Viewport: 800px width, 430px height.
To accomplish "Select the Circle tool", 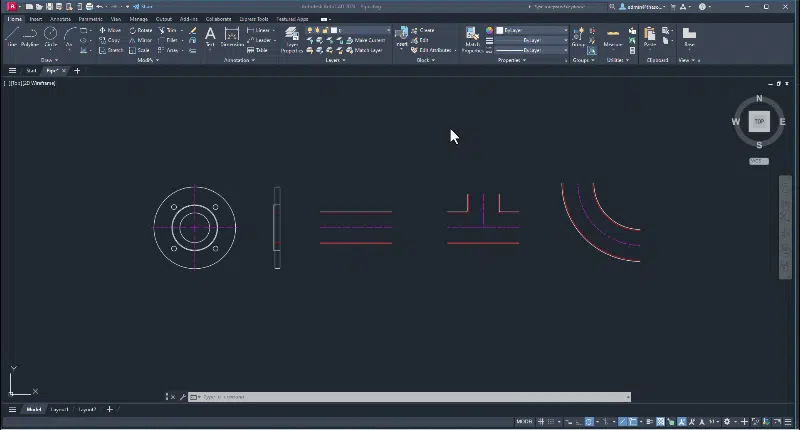I will [x=51, y=37].
